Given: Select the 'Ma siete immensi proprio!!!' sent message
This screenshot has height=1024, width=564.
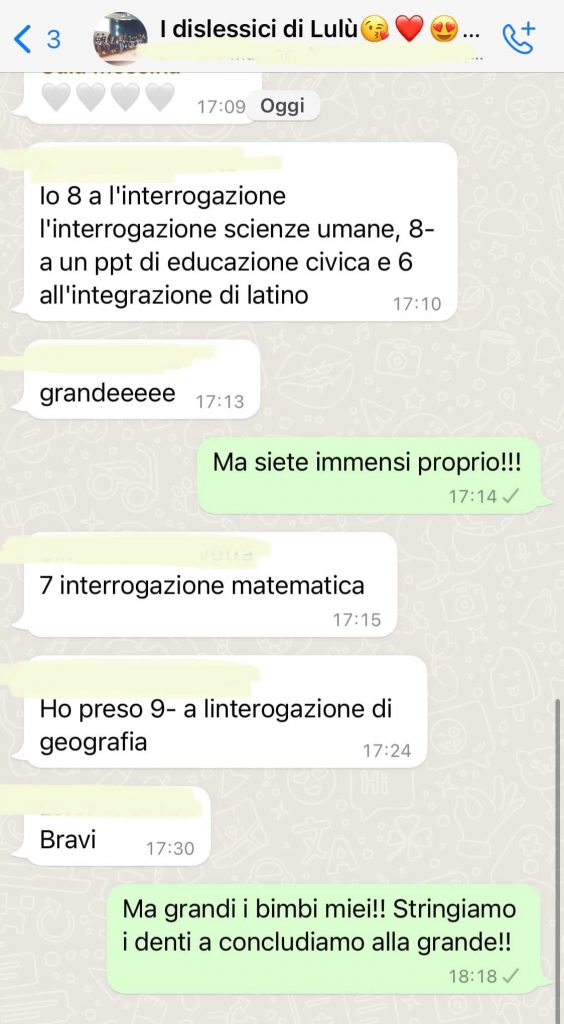Looking at the screenshot, I should coord(369,475).
